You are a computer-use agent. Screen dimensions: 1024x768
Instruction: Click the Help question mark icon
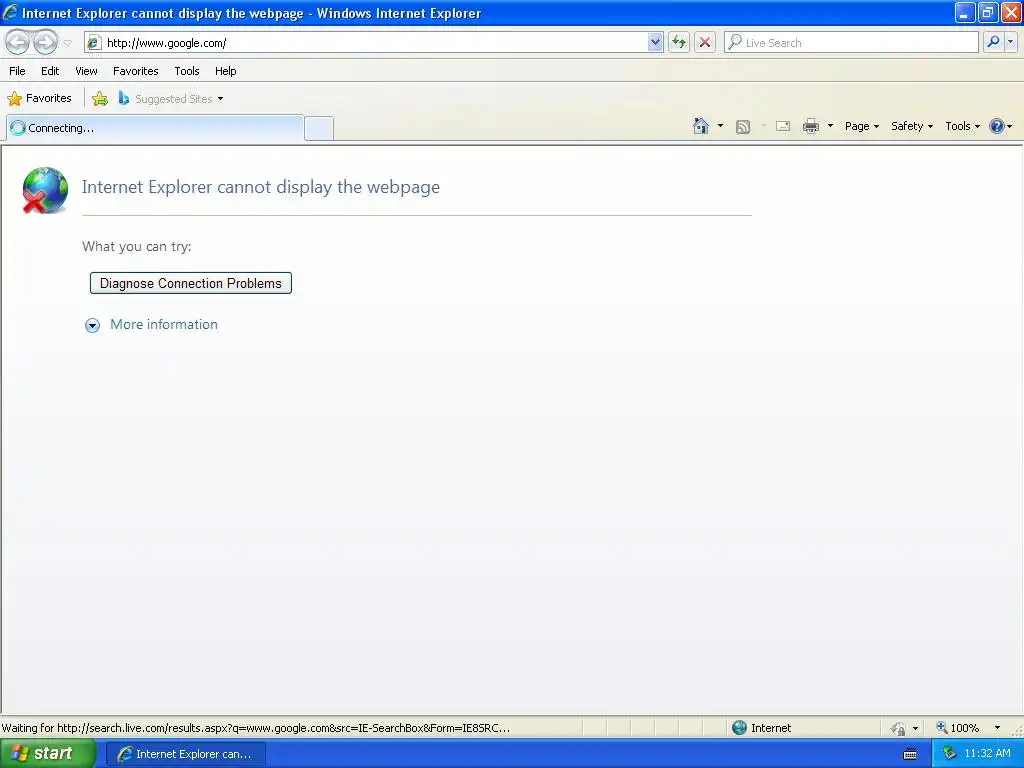[997, 126]
